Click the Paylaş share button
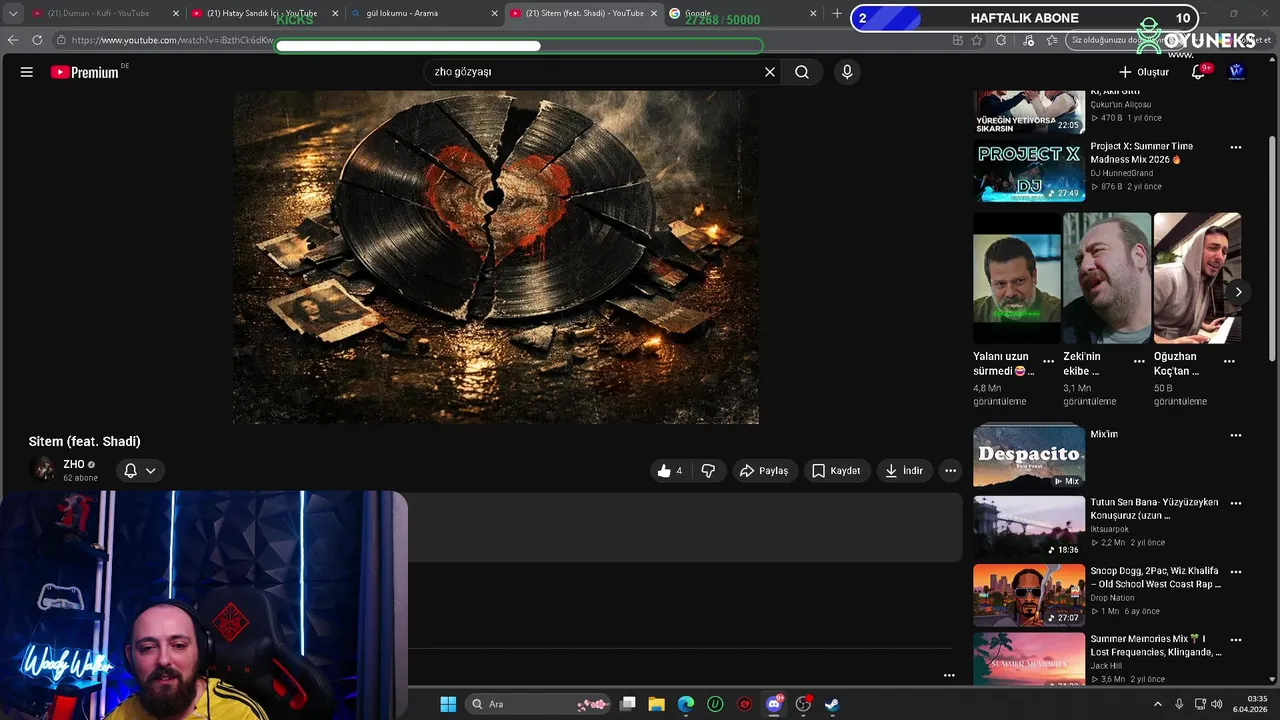 (x=764, y=470)
